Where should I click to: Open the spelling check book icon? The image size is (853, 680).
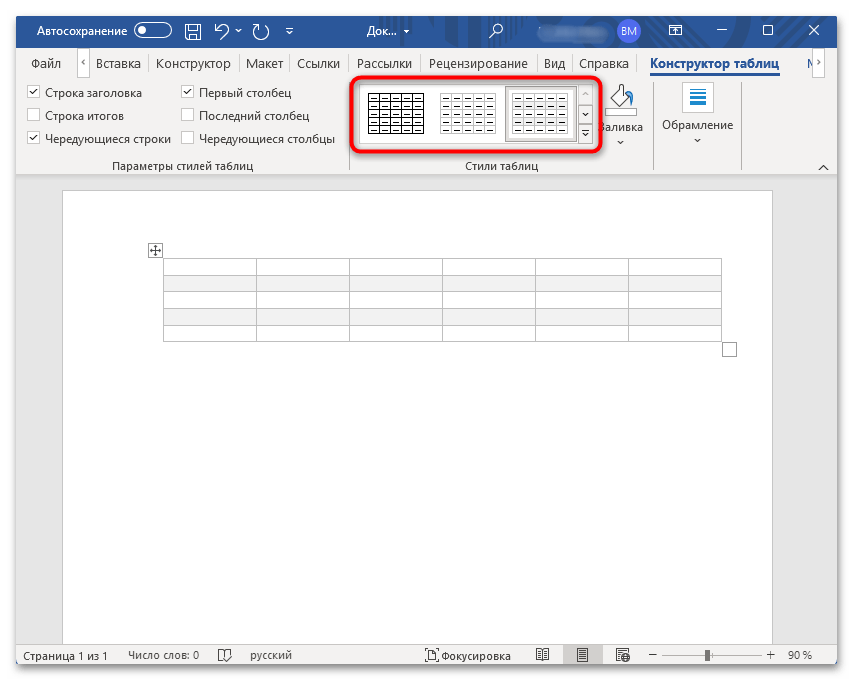225,655
